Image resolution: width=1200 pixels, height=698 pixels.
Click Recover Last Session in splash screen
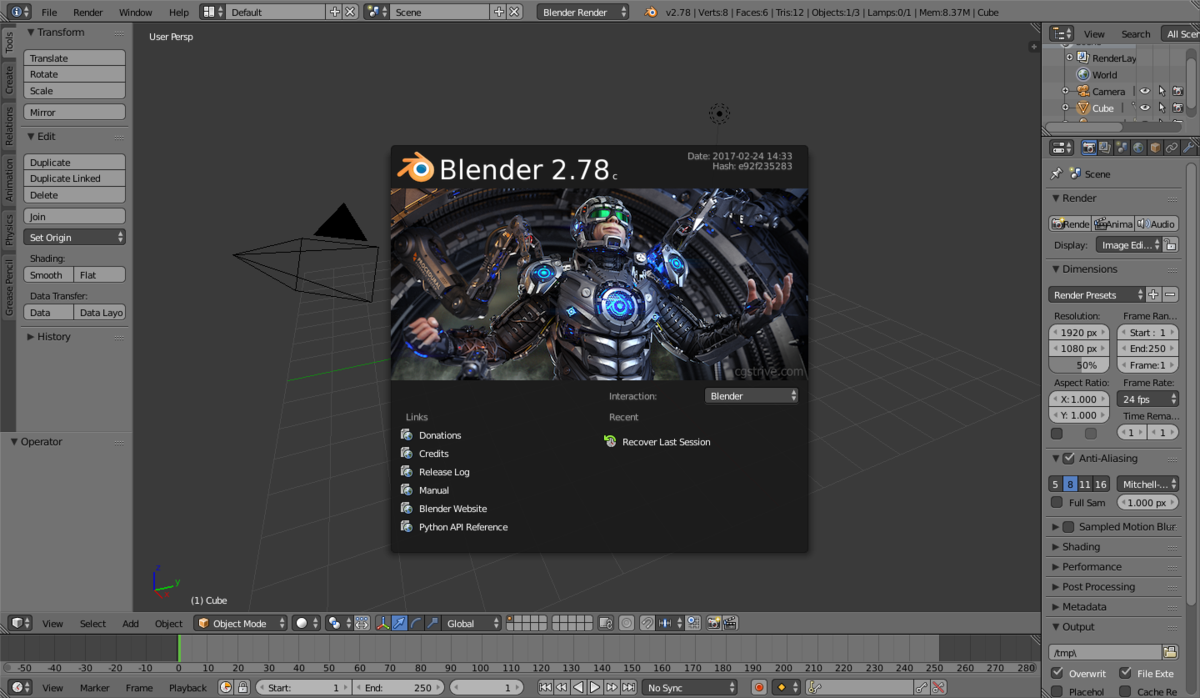[x=666, y=441]
